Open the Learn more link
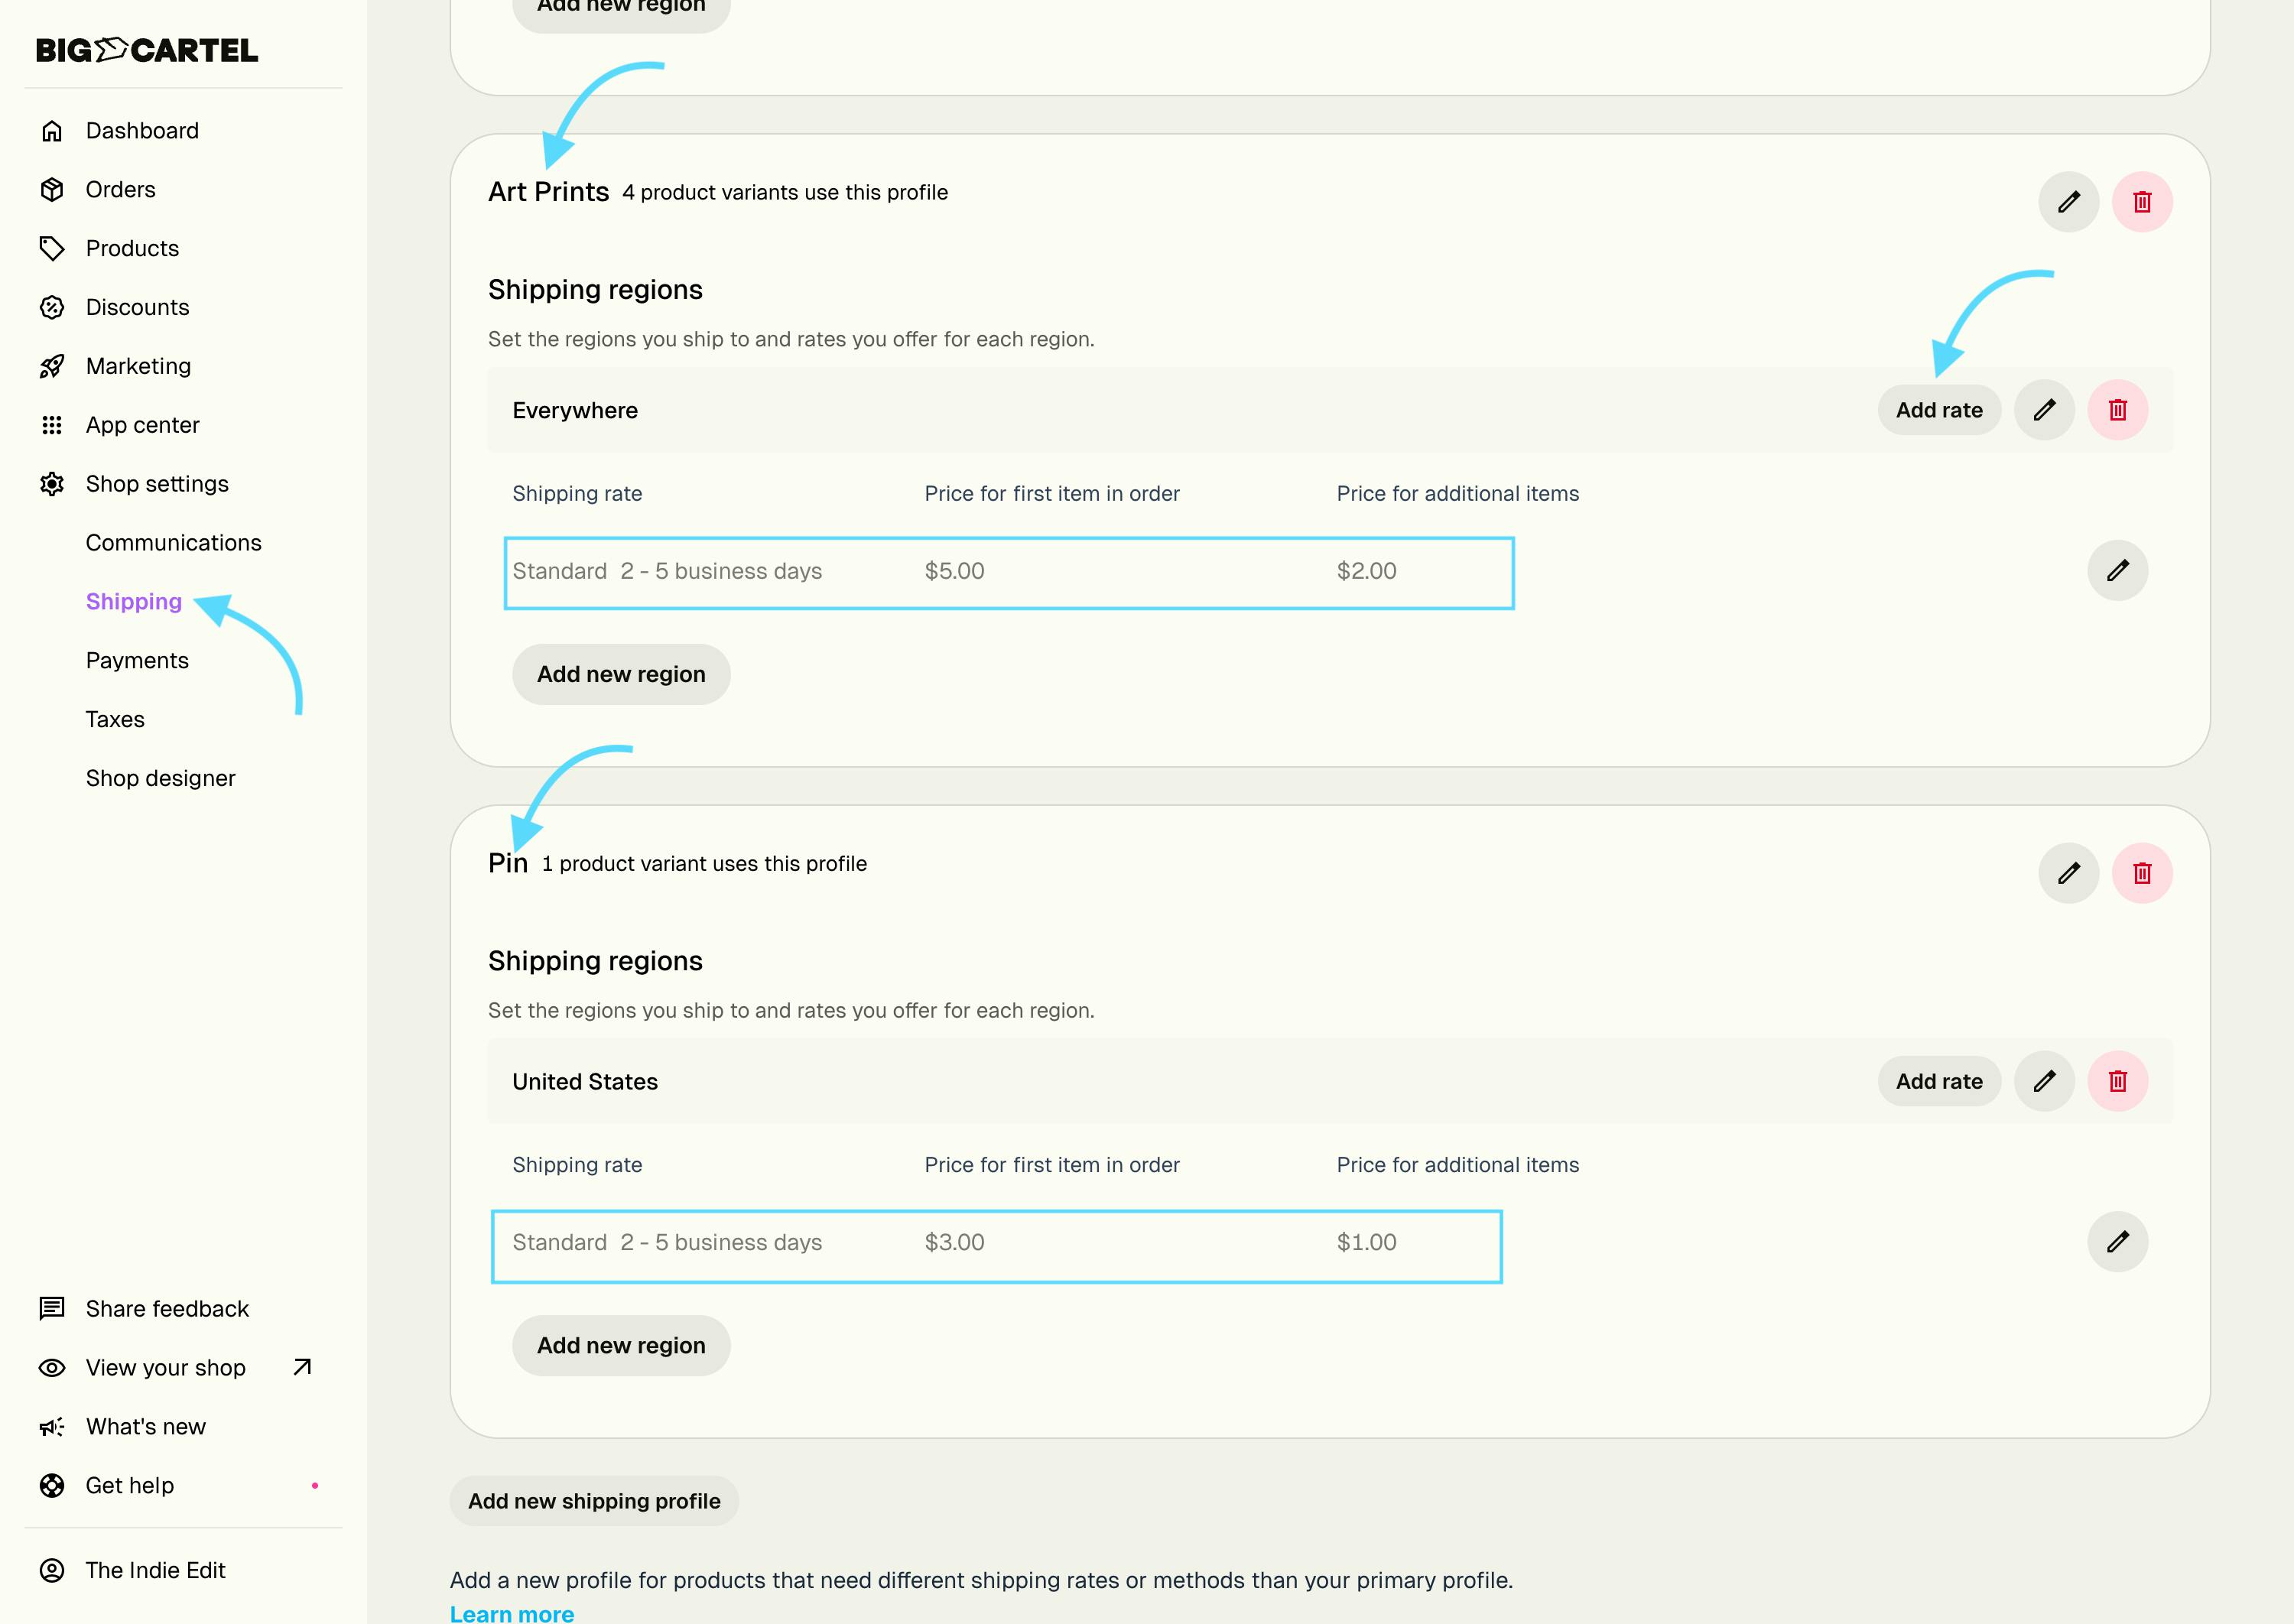 click(x=511, y=1613)
